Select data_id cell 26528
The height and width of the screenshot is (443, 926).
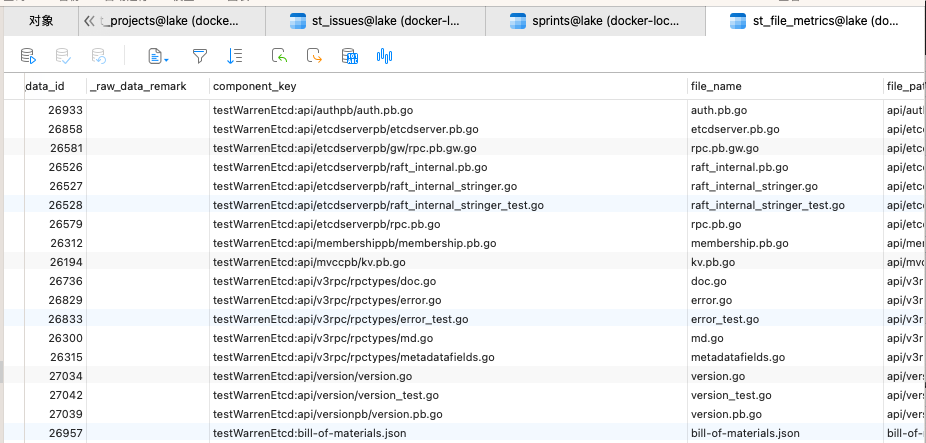tap(55, 205)
